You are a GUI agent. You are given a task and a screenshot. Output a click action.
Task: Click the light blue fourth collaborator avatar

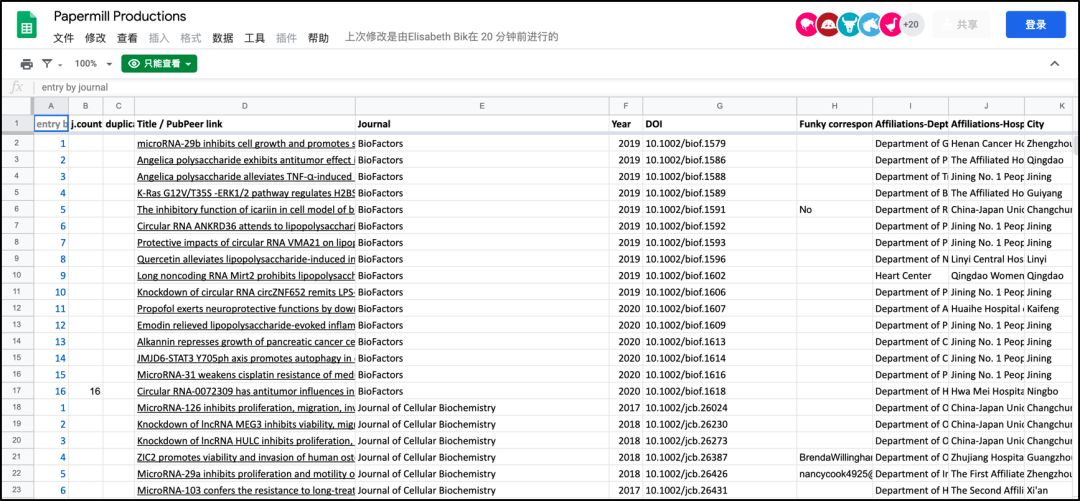tap(870, 25)
